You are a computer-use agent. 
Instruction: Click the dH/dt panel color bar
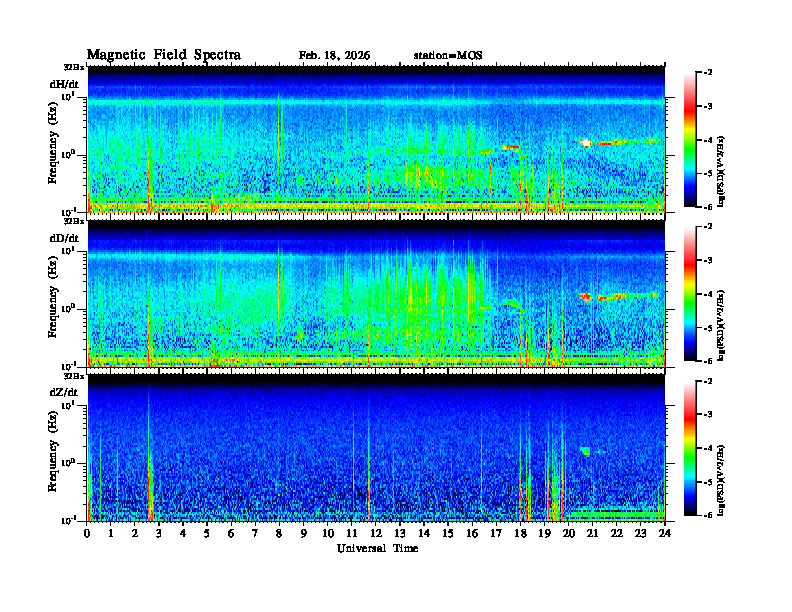pyautogui.click(x=690, y=140)
